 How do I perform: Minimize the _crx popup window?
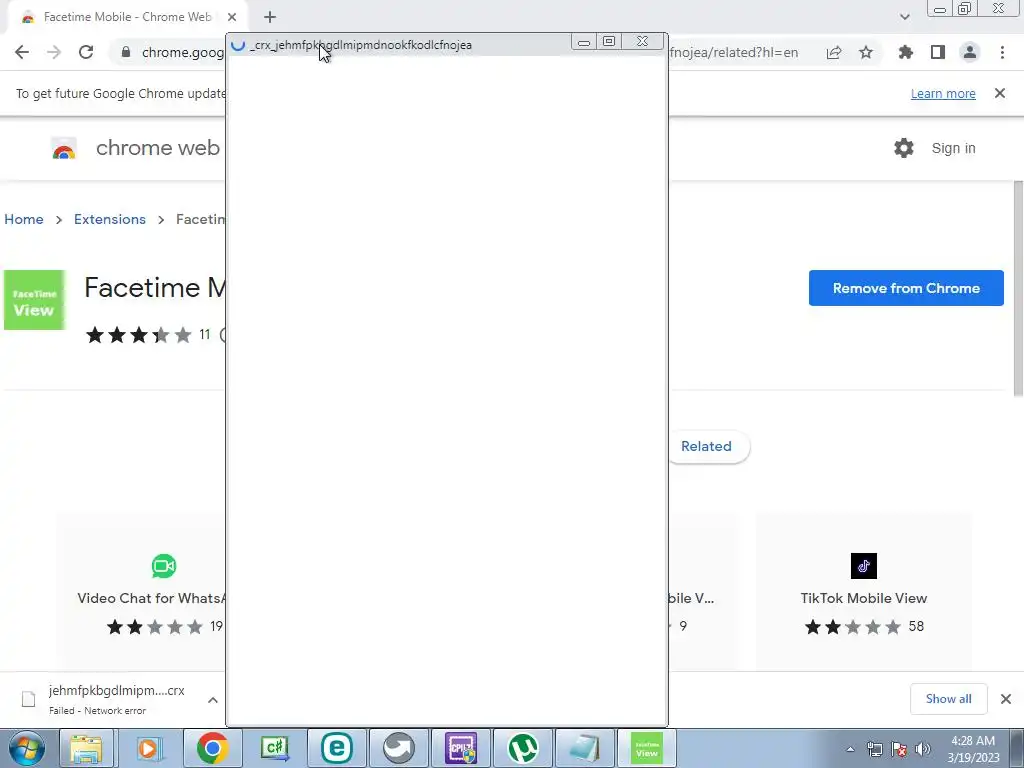click(x=584, y=42)
